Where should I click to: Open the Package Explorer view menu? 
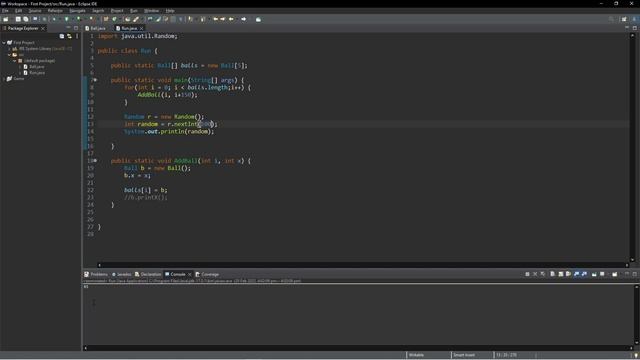tap(77, 36)
